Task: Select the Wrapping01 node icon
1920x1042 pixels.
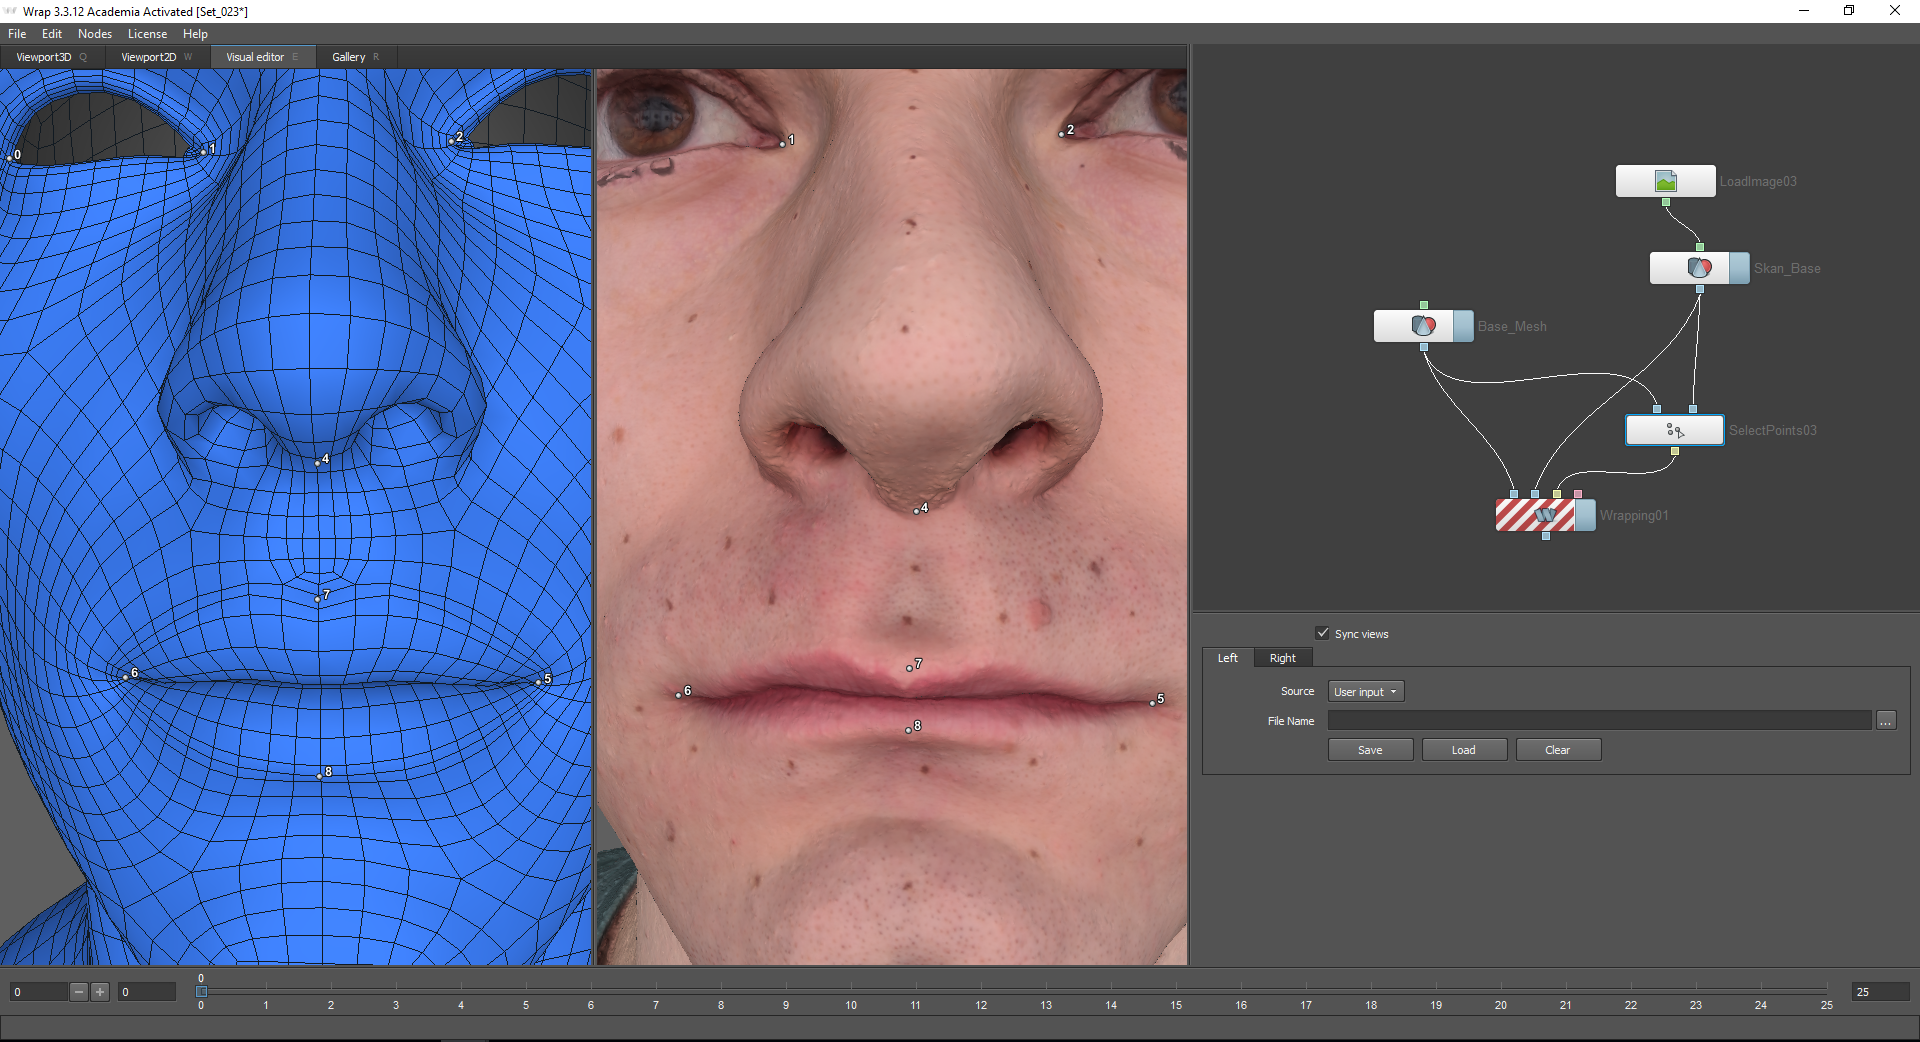Action: 1545,515
